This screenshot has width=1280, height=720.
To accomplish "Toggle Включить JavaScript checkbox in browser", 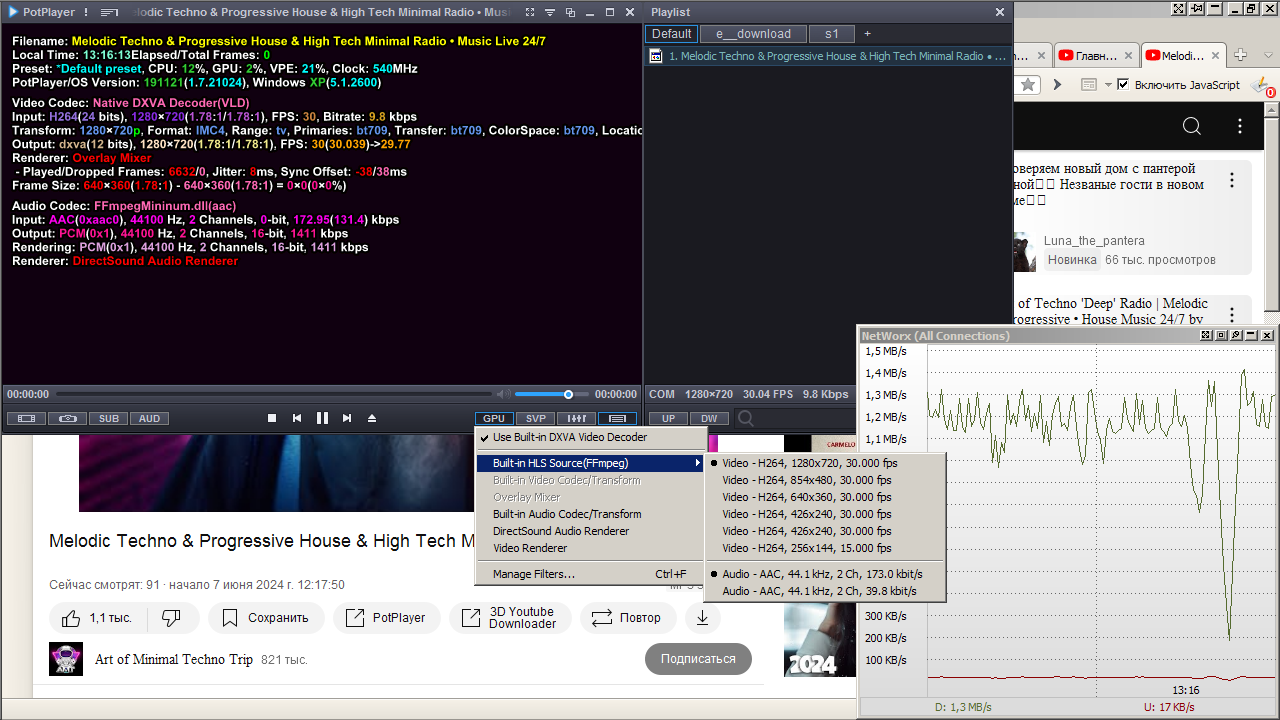I will coord(1123,85).
